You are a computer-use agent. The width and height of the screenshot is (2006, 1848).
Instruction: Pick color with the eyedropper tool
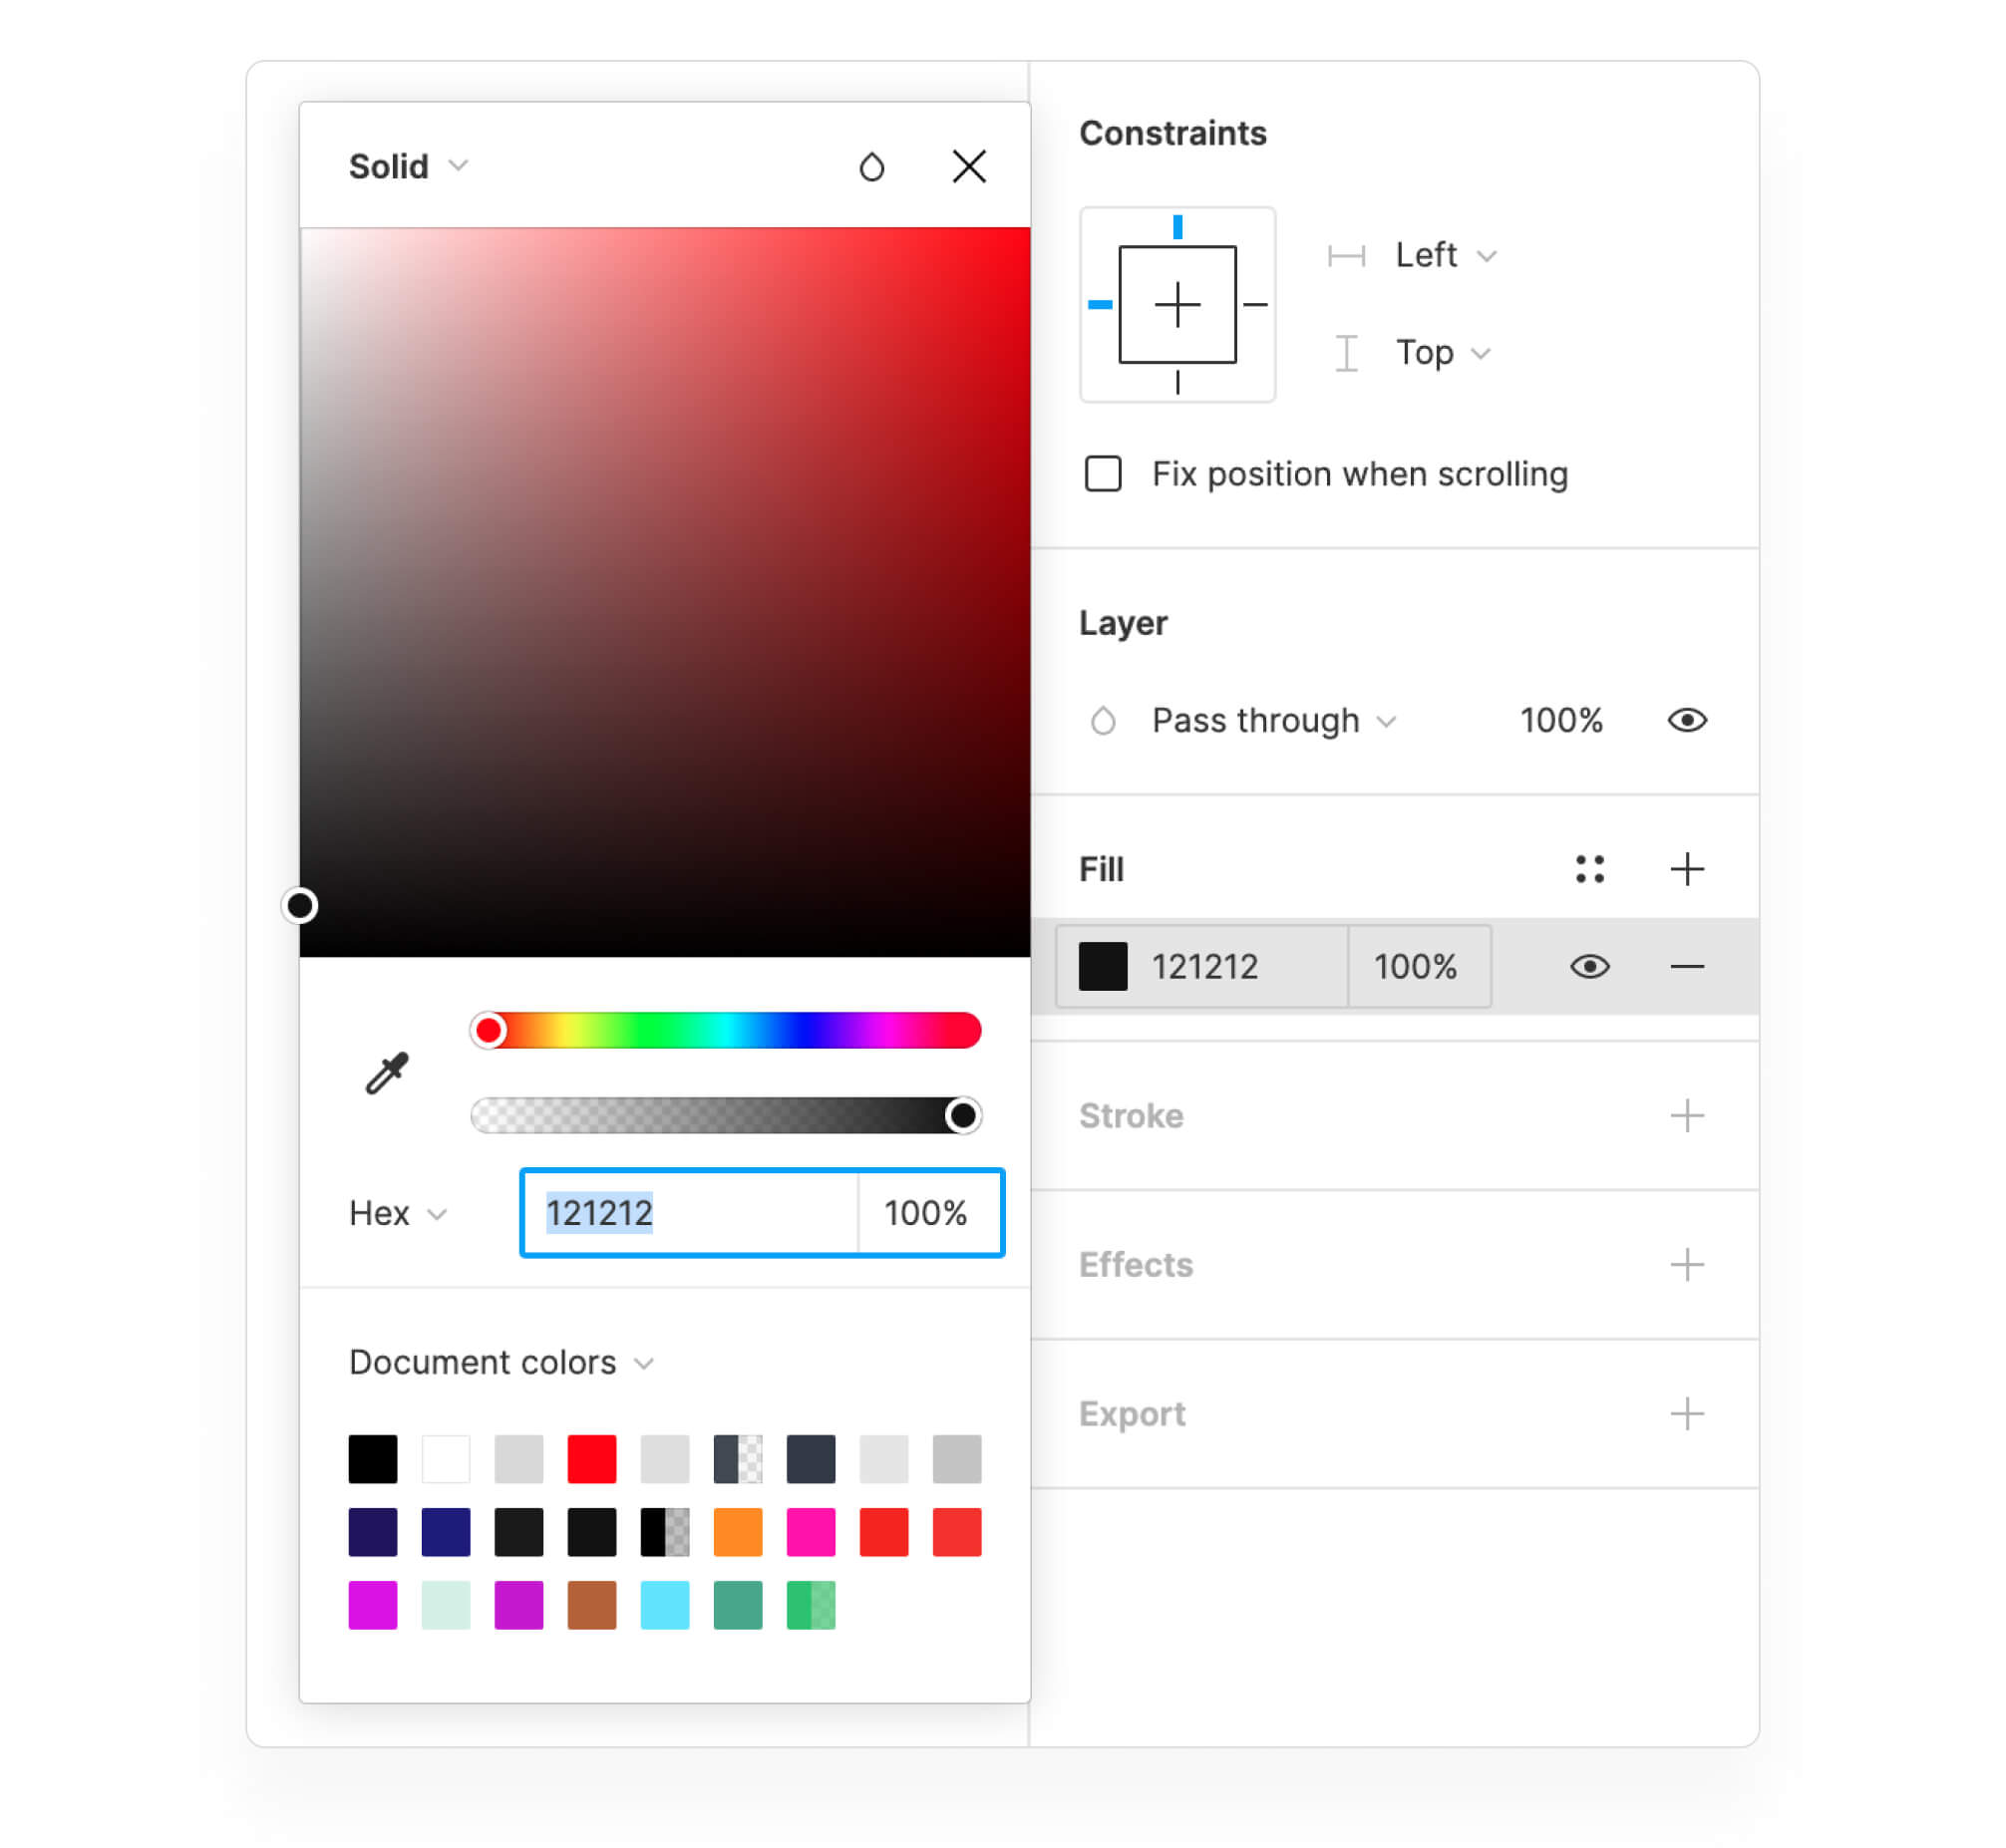[387, 1075]
